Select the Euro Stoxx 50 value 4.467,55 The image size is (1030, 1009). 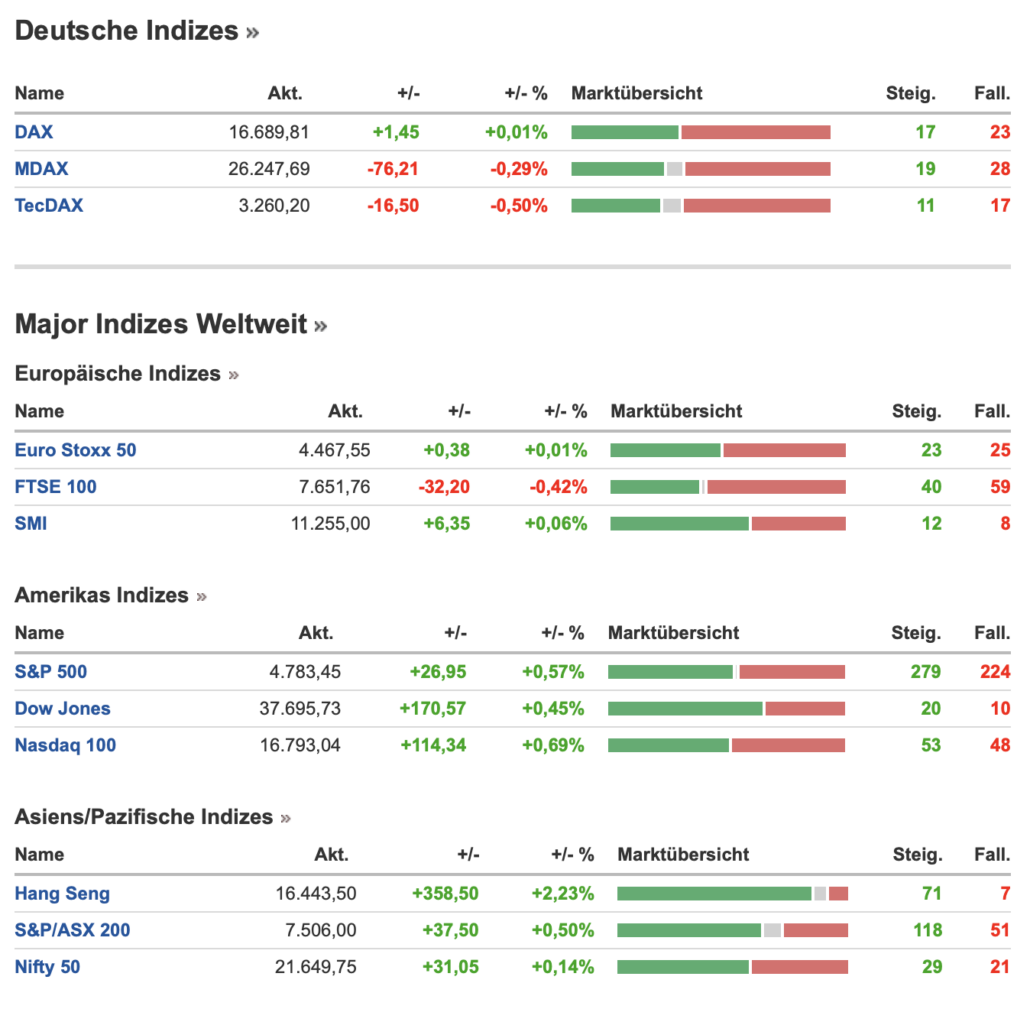334,451
